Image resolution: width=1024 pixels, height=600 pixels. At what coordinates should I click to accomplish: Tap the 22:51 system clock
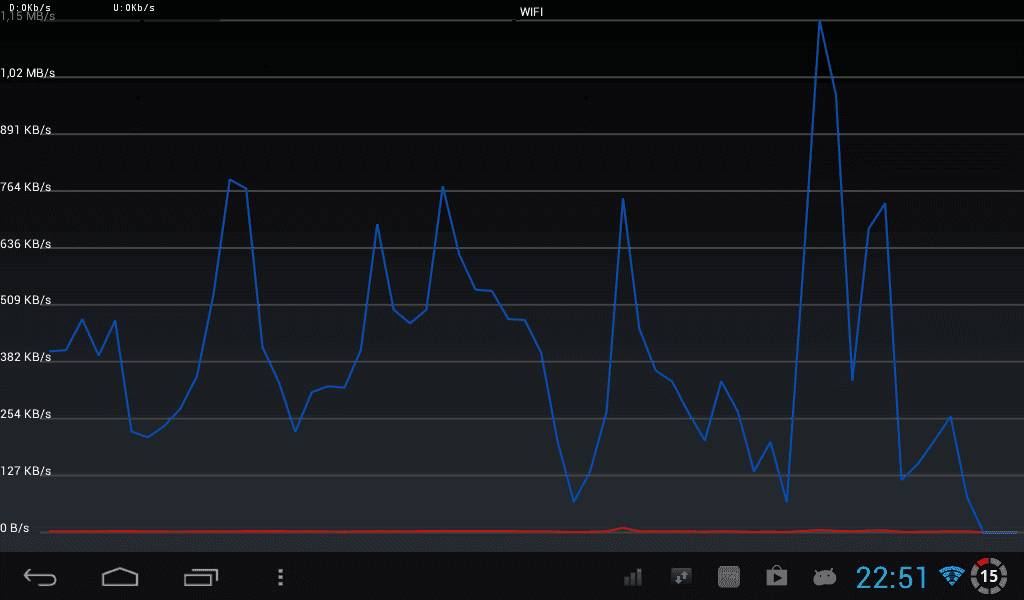click(891, 577)
